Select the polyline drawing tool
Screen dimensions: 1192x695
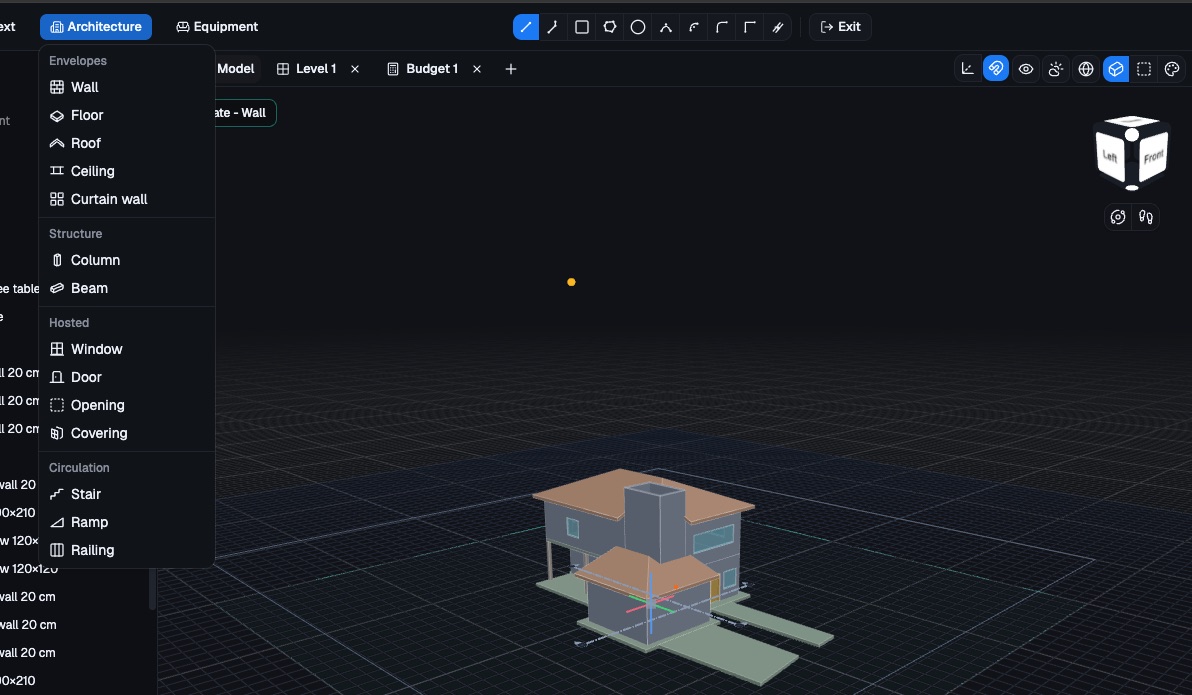click(553, 27)
